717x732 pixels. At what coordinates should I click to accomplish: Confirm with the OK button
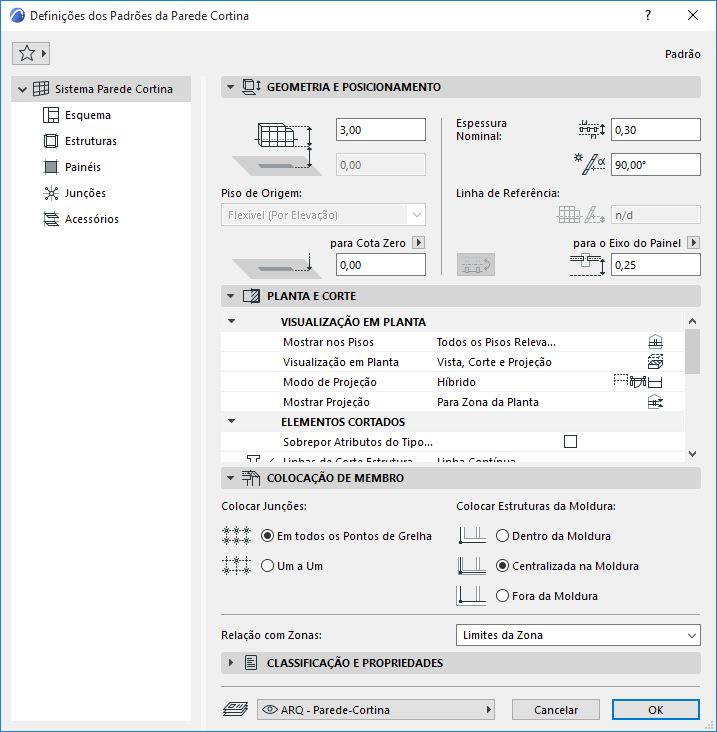pos(656,710)
